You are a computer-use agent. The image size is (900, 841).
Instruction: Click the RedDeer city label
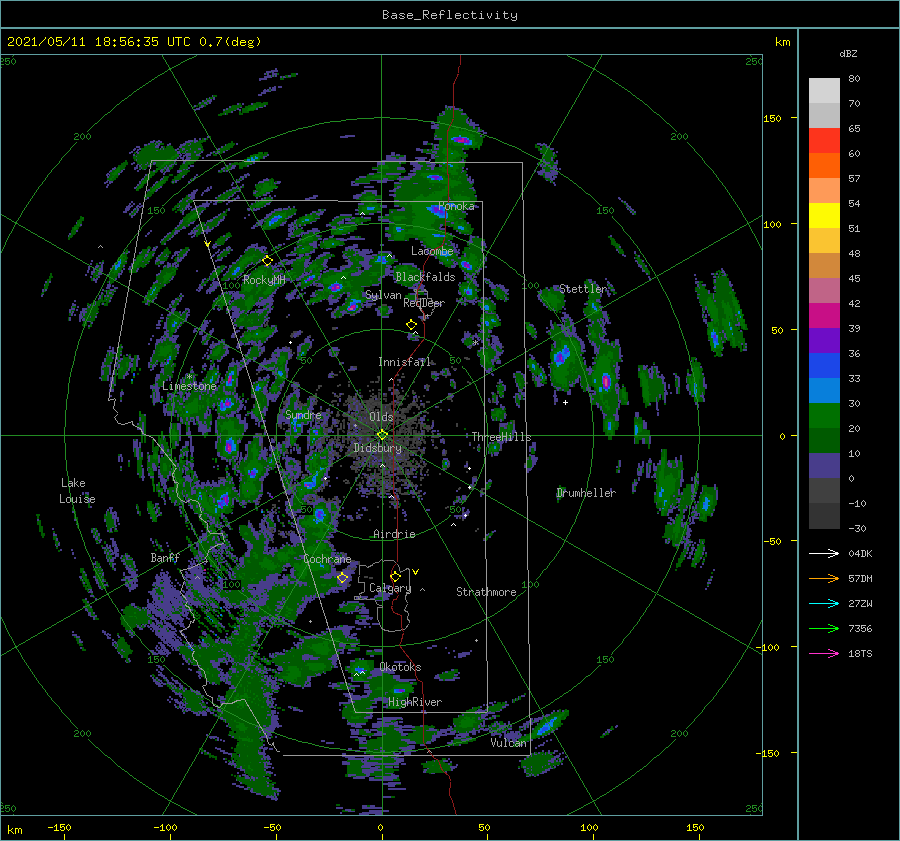click(x=424, y=303)
